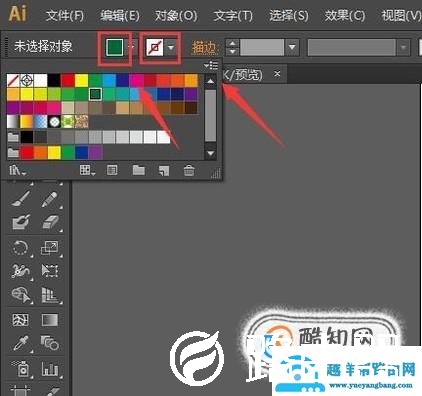Select the Pencil tool

pyautogui.click(x=50, y=199)
